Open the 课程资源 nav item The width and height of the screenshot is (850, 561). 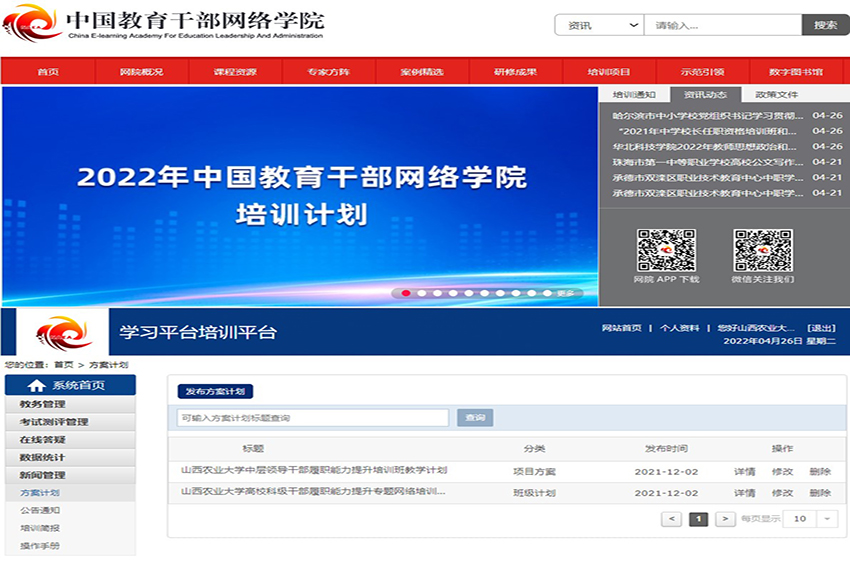click(235, 72)
